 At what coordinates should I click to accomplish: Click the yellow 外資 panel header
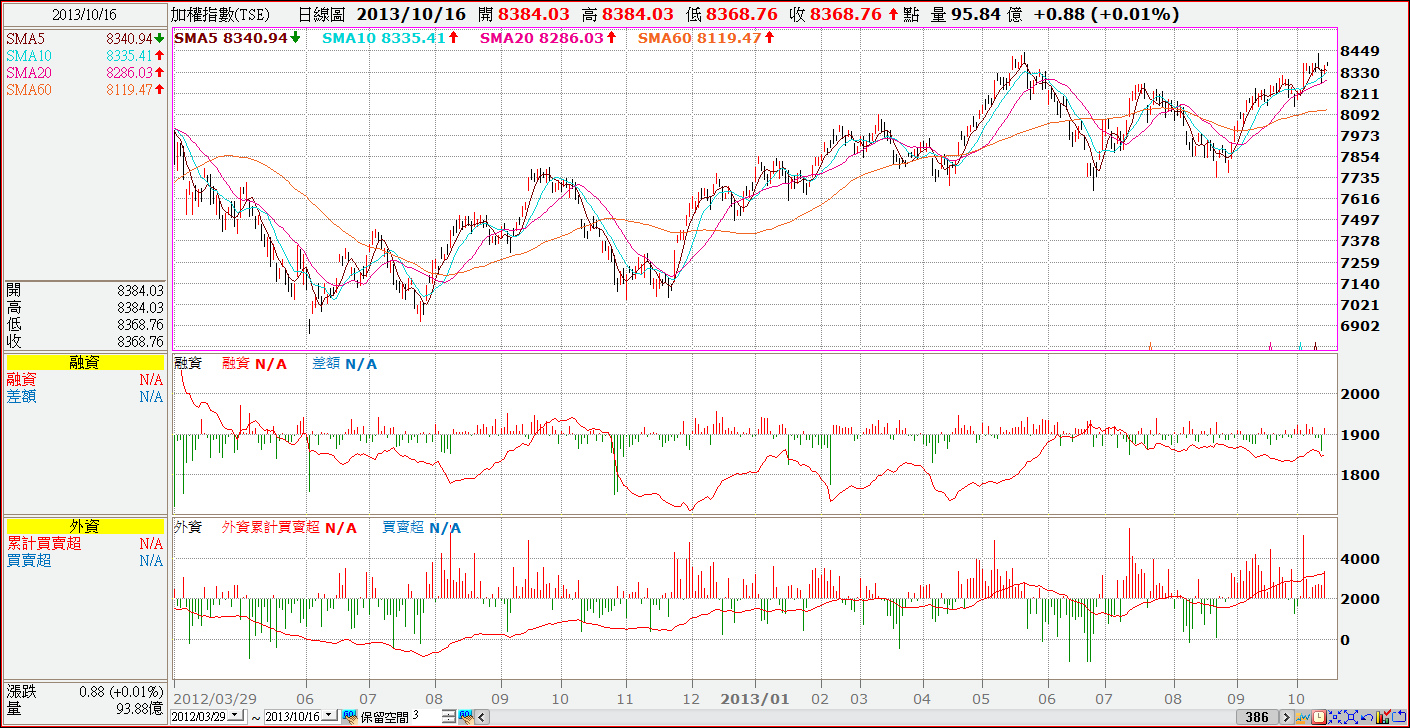point(84,526)
